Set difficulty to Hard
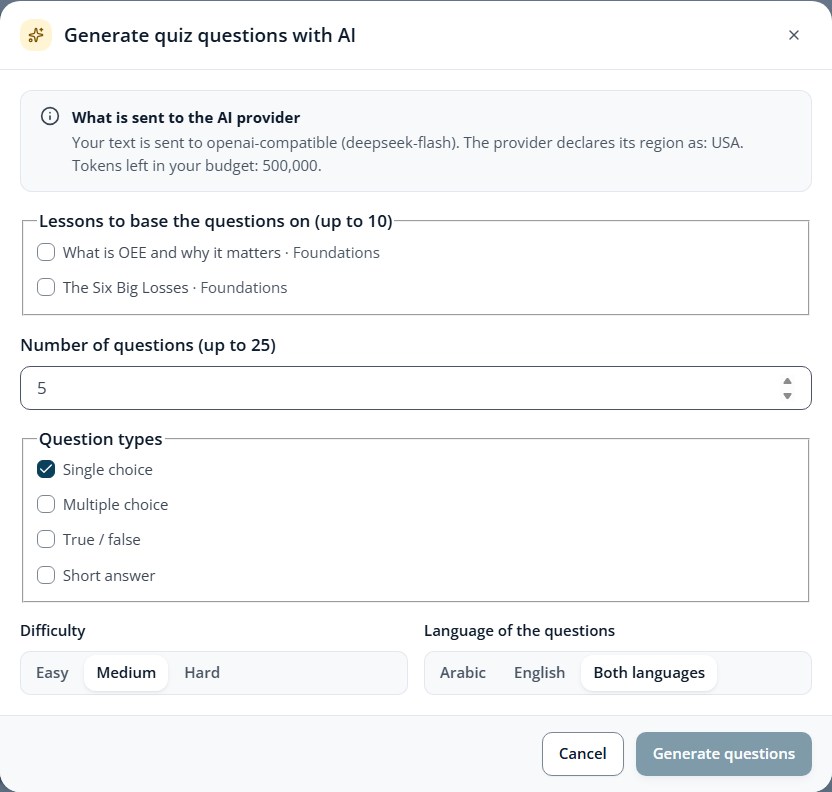 [202, 673]
